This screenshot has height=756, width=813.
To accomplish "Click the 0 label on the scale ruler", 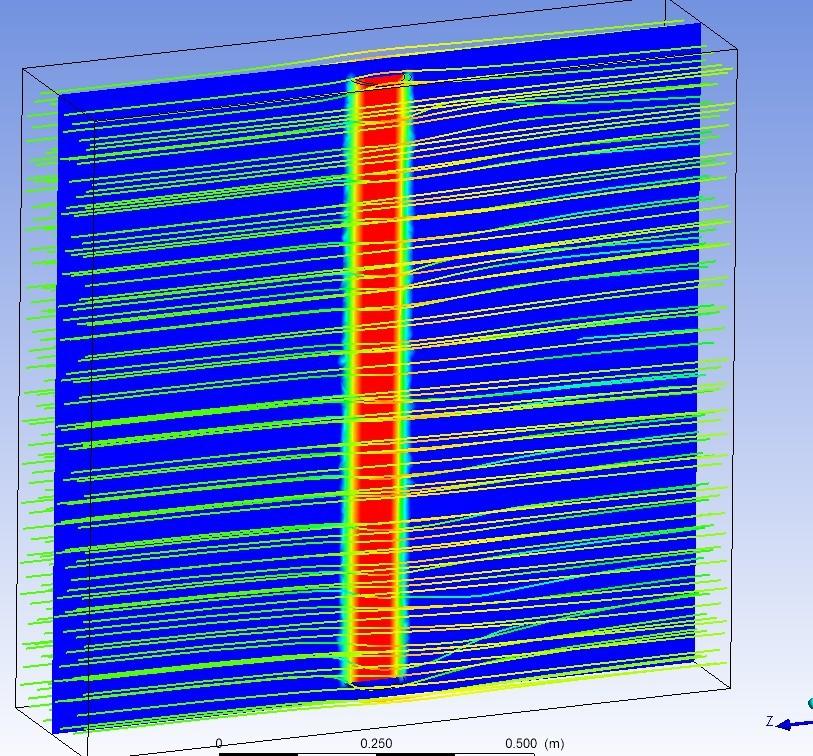I will (x=219, y=744).
